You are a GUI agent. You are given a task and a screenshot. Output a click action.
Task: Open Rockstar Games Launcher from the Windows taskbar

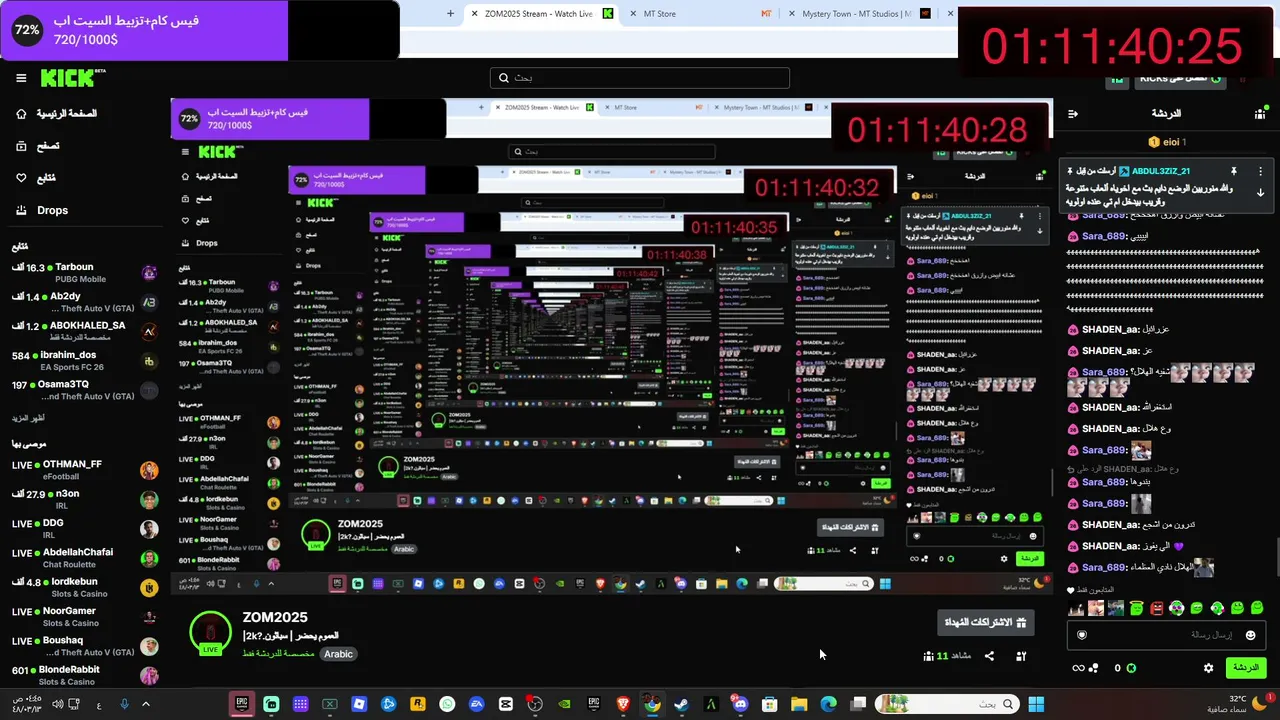pos(418,704)
